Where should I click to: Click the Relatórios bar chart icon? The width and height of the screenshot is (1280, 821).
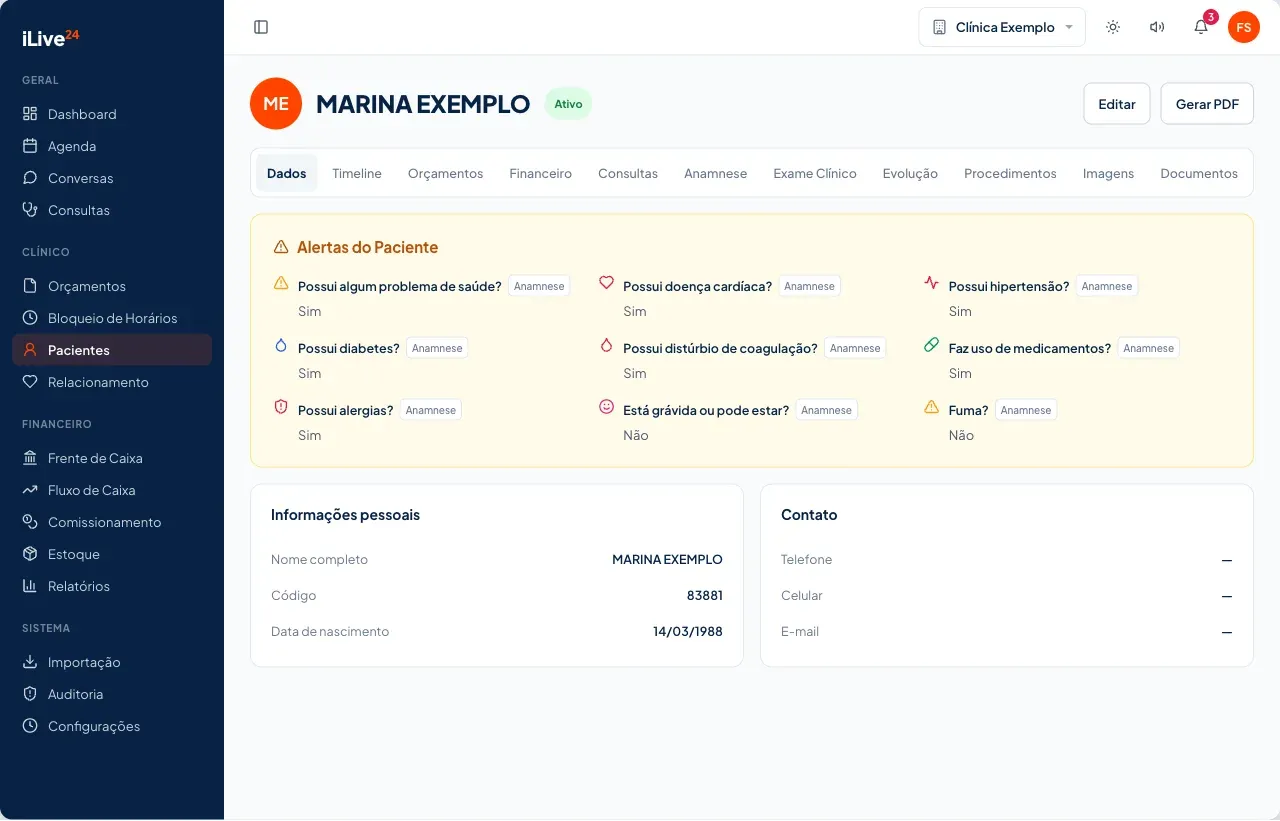coord(30,586)
